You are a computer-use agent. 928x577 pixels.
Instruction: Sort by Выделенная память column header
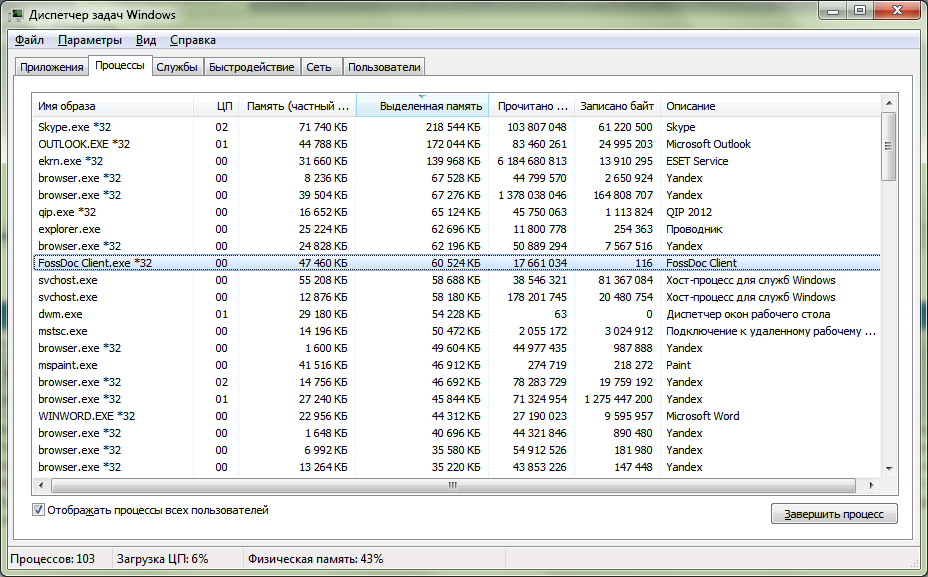422,106
